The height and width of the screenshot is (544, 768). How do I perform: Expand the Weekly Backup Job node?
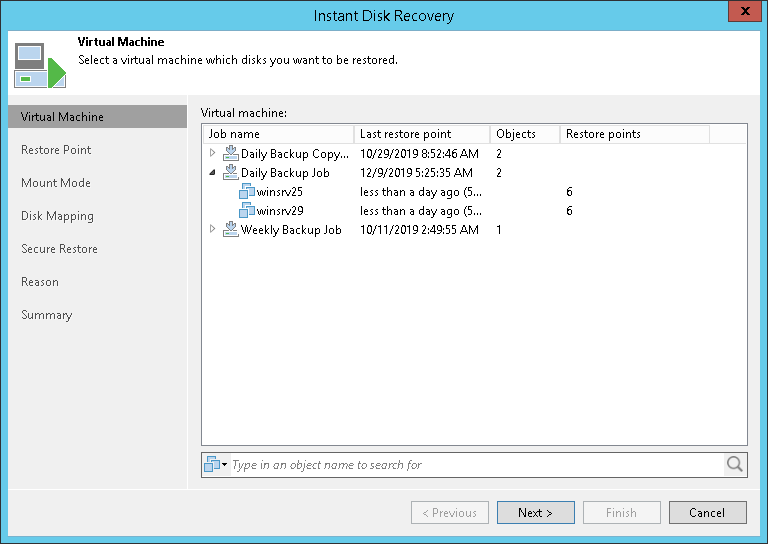[213, 229]
